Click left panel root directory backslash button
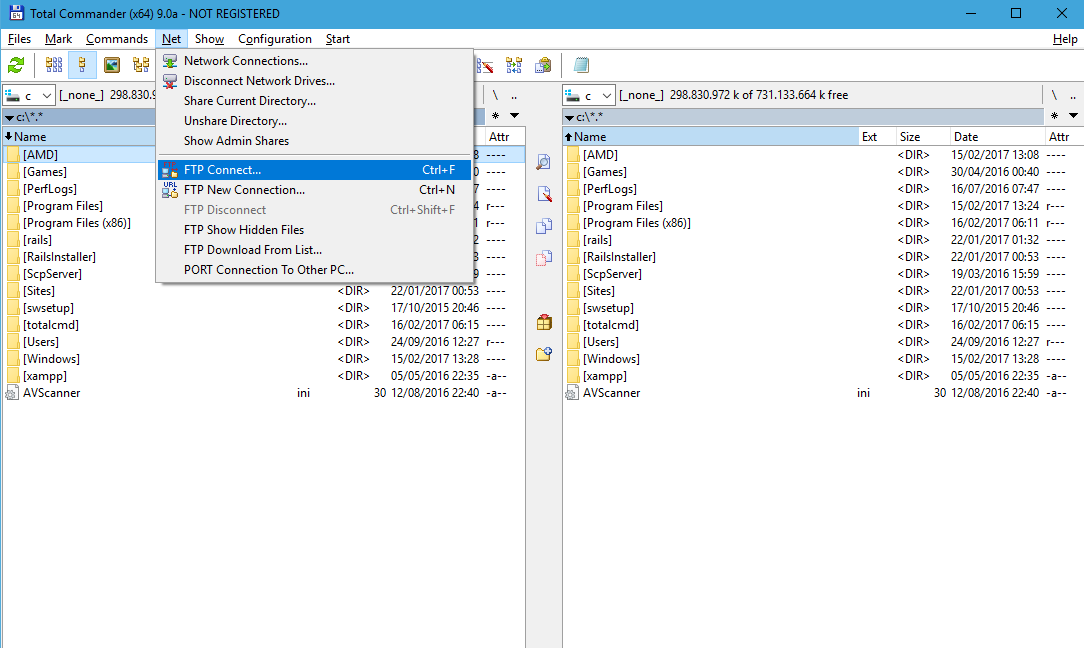Viewport: 1084px width, 648px height. (495, 95)
